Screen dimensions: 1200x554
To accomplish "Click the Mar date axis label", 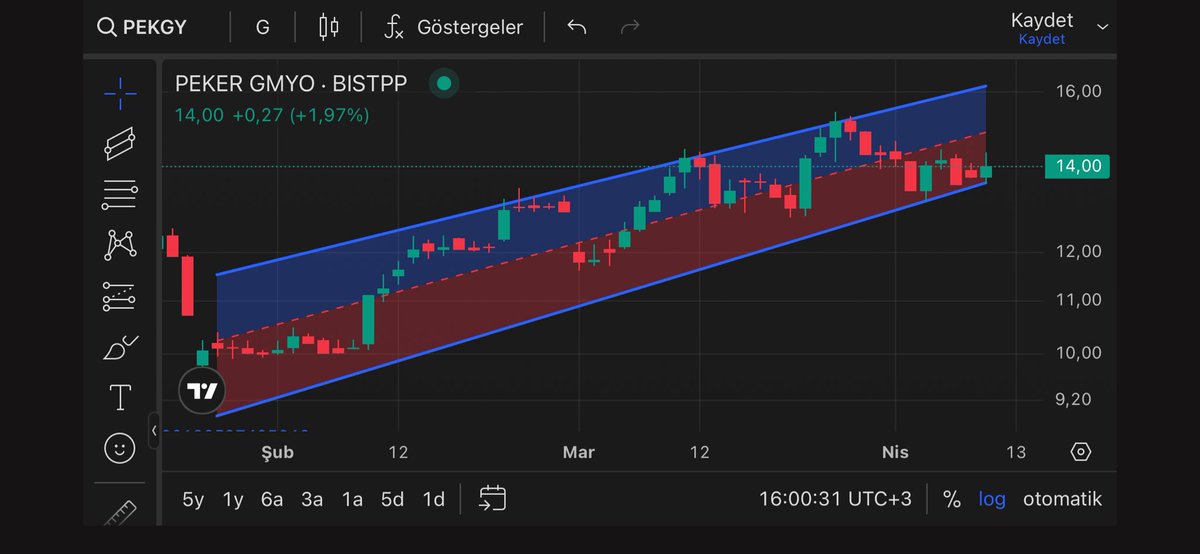I will pyautogui.click(x=578, y=453).
